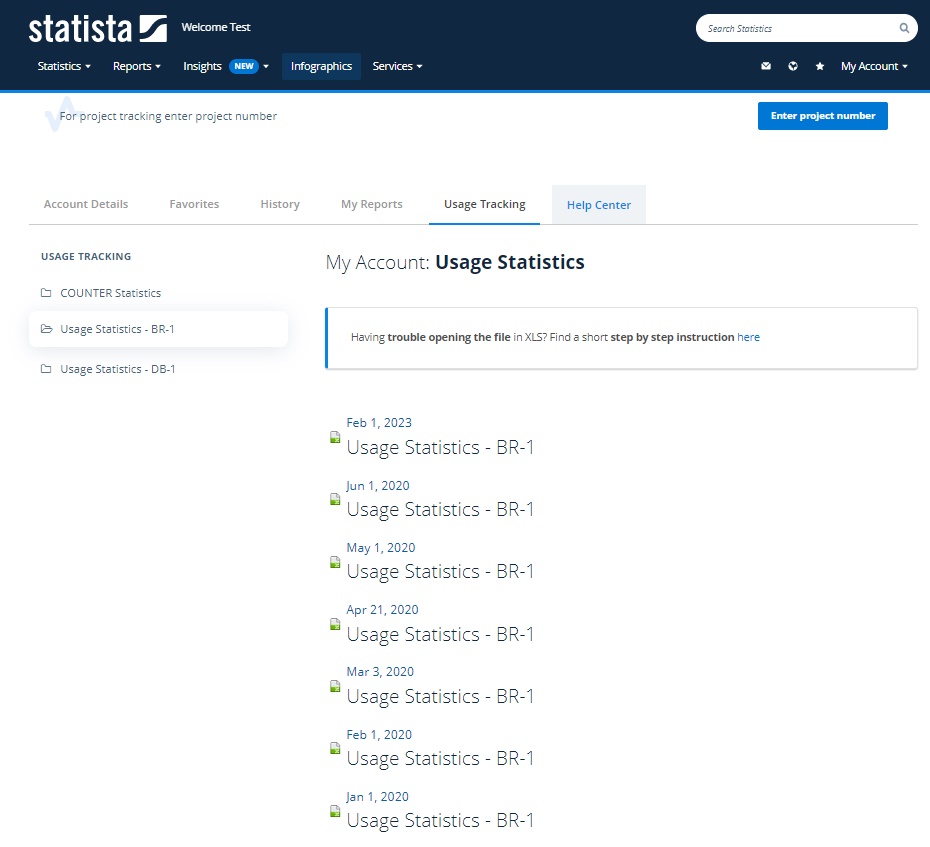Open COUNTER Statistics in sidebar

click(110, 293)
